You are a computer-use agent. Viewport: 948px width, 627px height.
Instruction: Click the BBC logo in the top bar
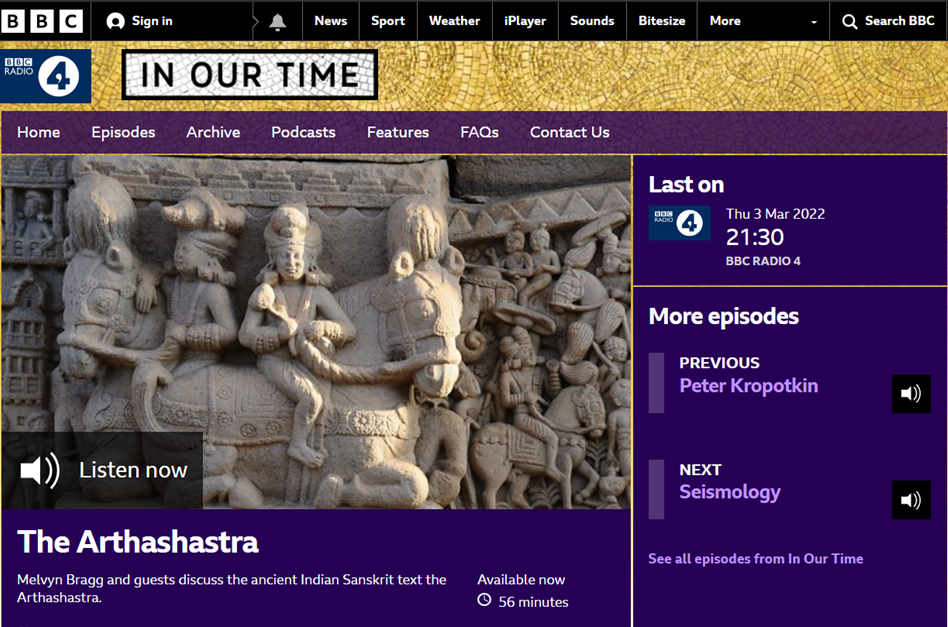click(43, 20)
